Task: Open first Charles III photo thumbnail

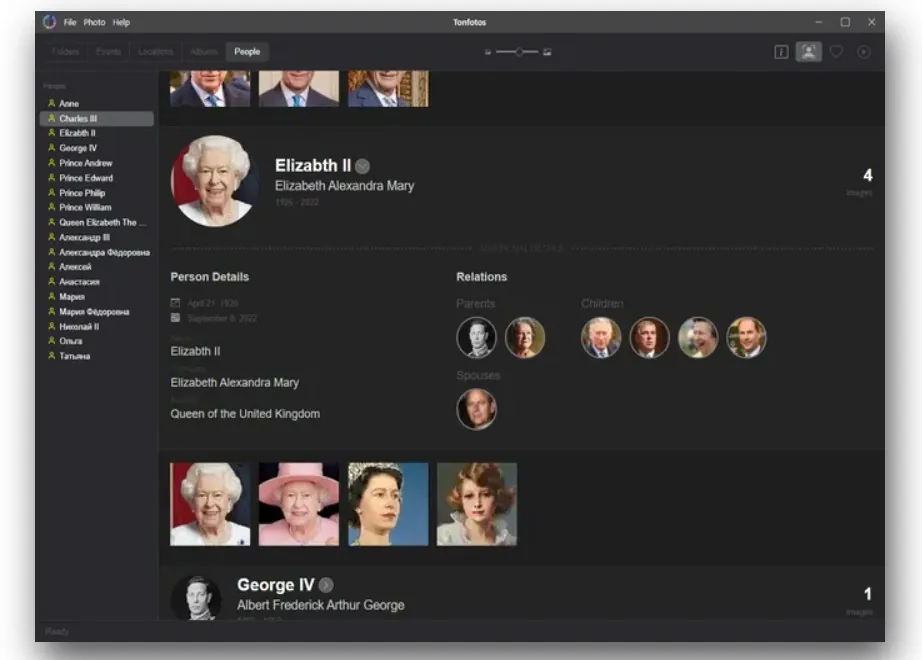Action: pos(210,89)
